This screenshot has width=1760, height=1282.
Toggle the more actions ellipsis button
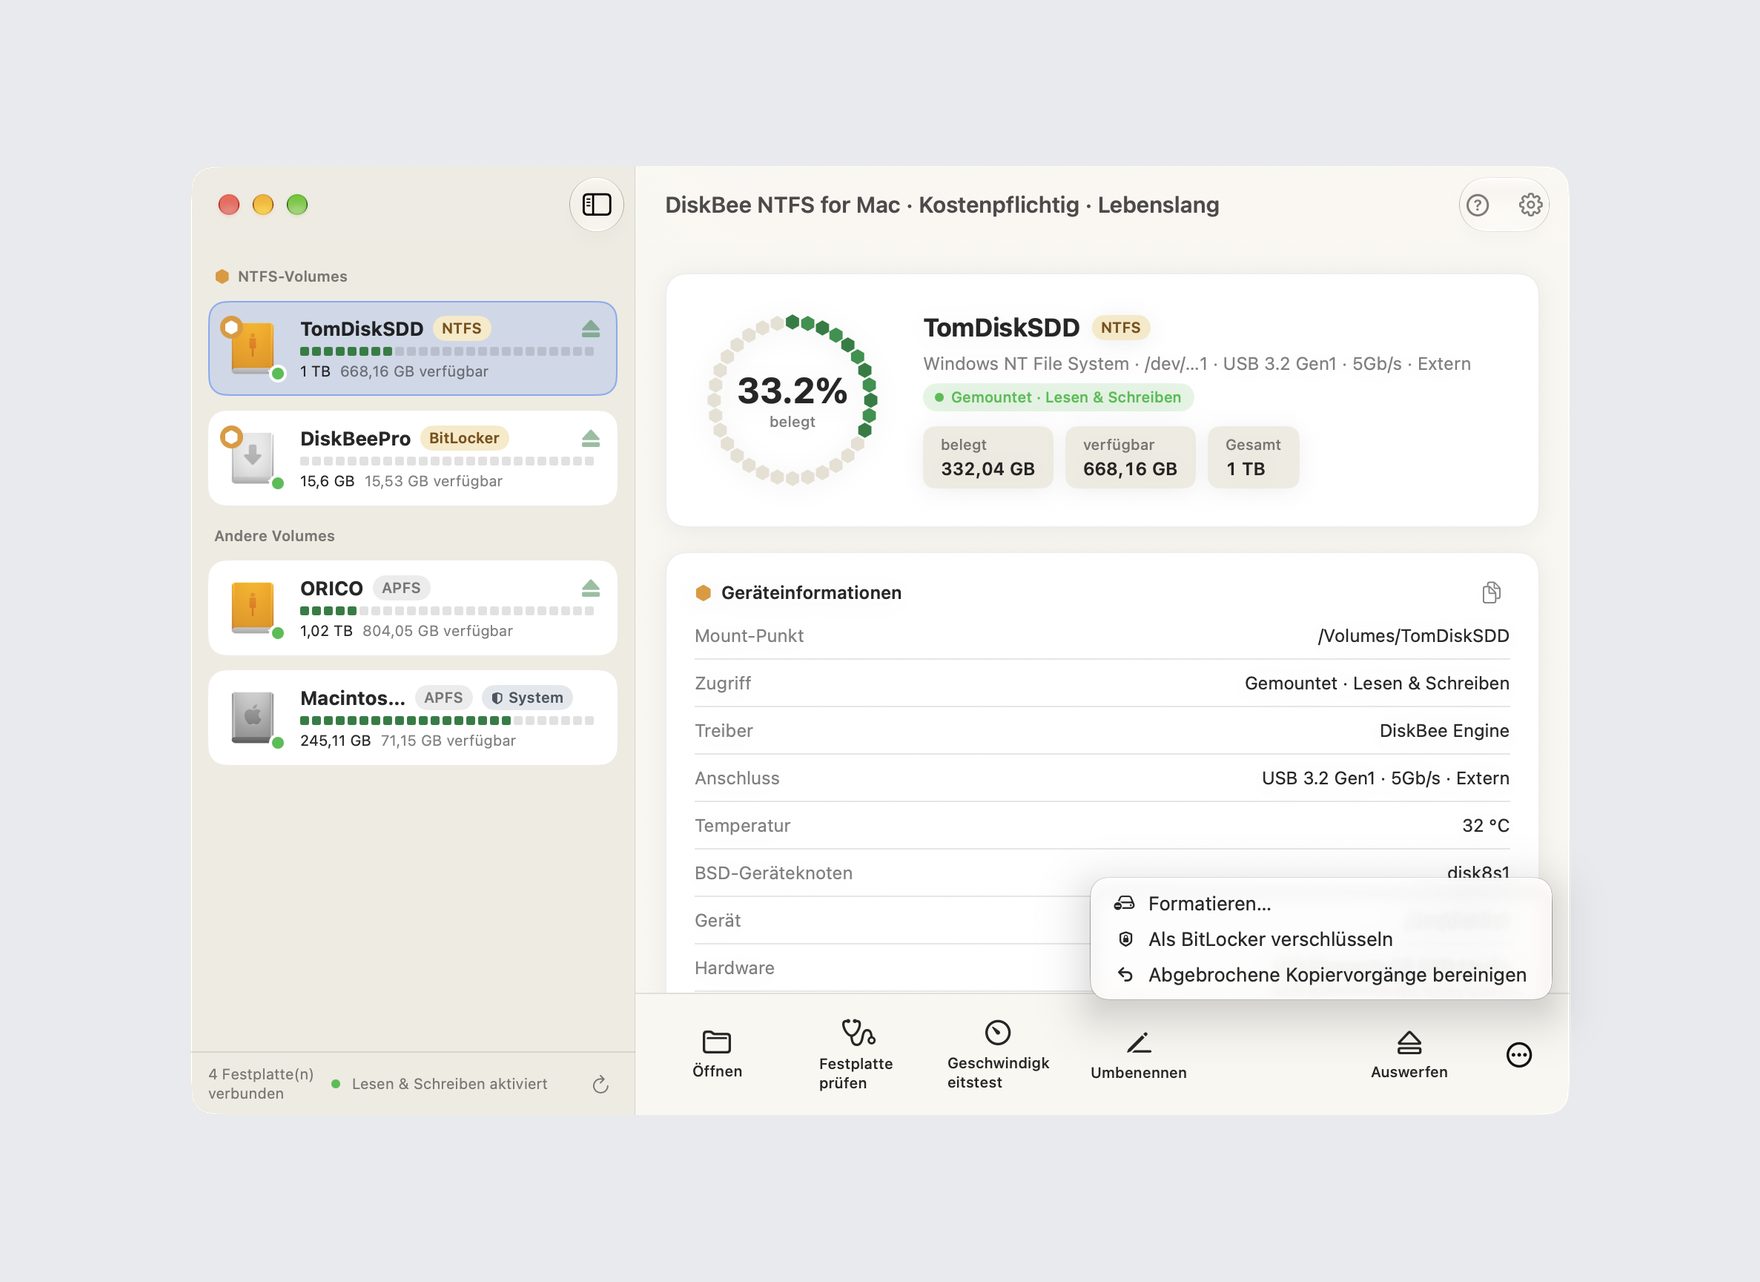pyautogui.click(x=1519, y=1055)
